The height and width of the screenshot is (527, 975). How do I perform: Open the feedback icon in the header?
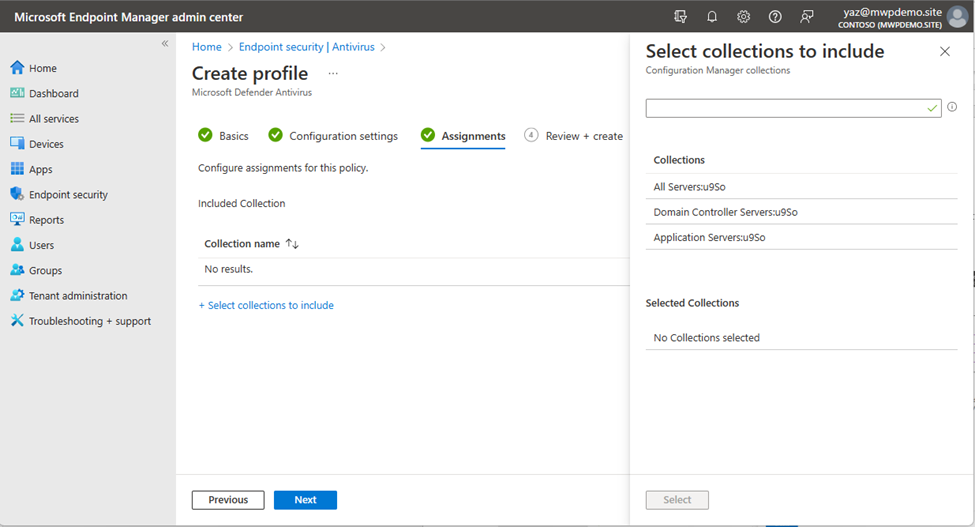[807, 17]
